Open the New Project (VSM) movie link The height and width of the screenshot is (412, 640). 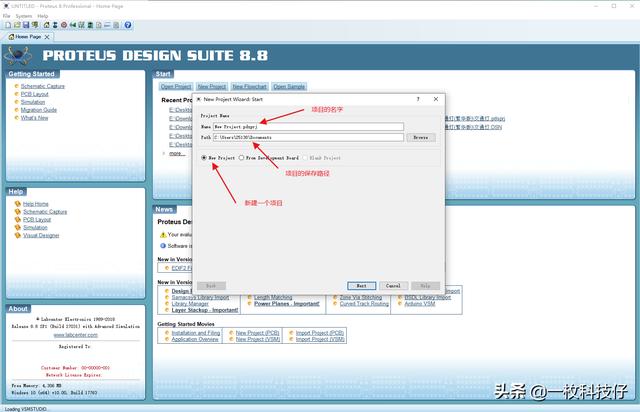click(x=258, y=339)
